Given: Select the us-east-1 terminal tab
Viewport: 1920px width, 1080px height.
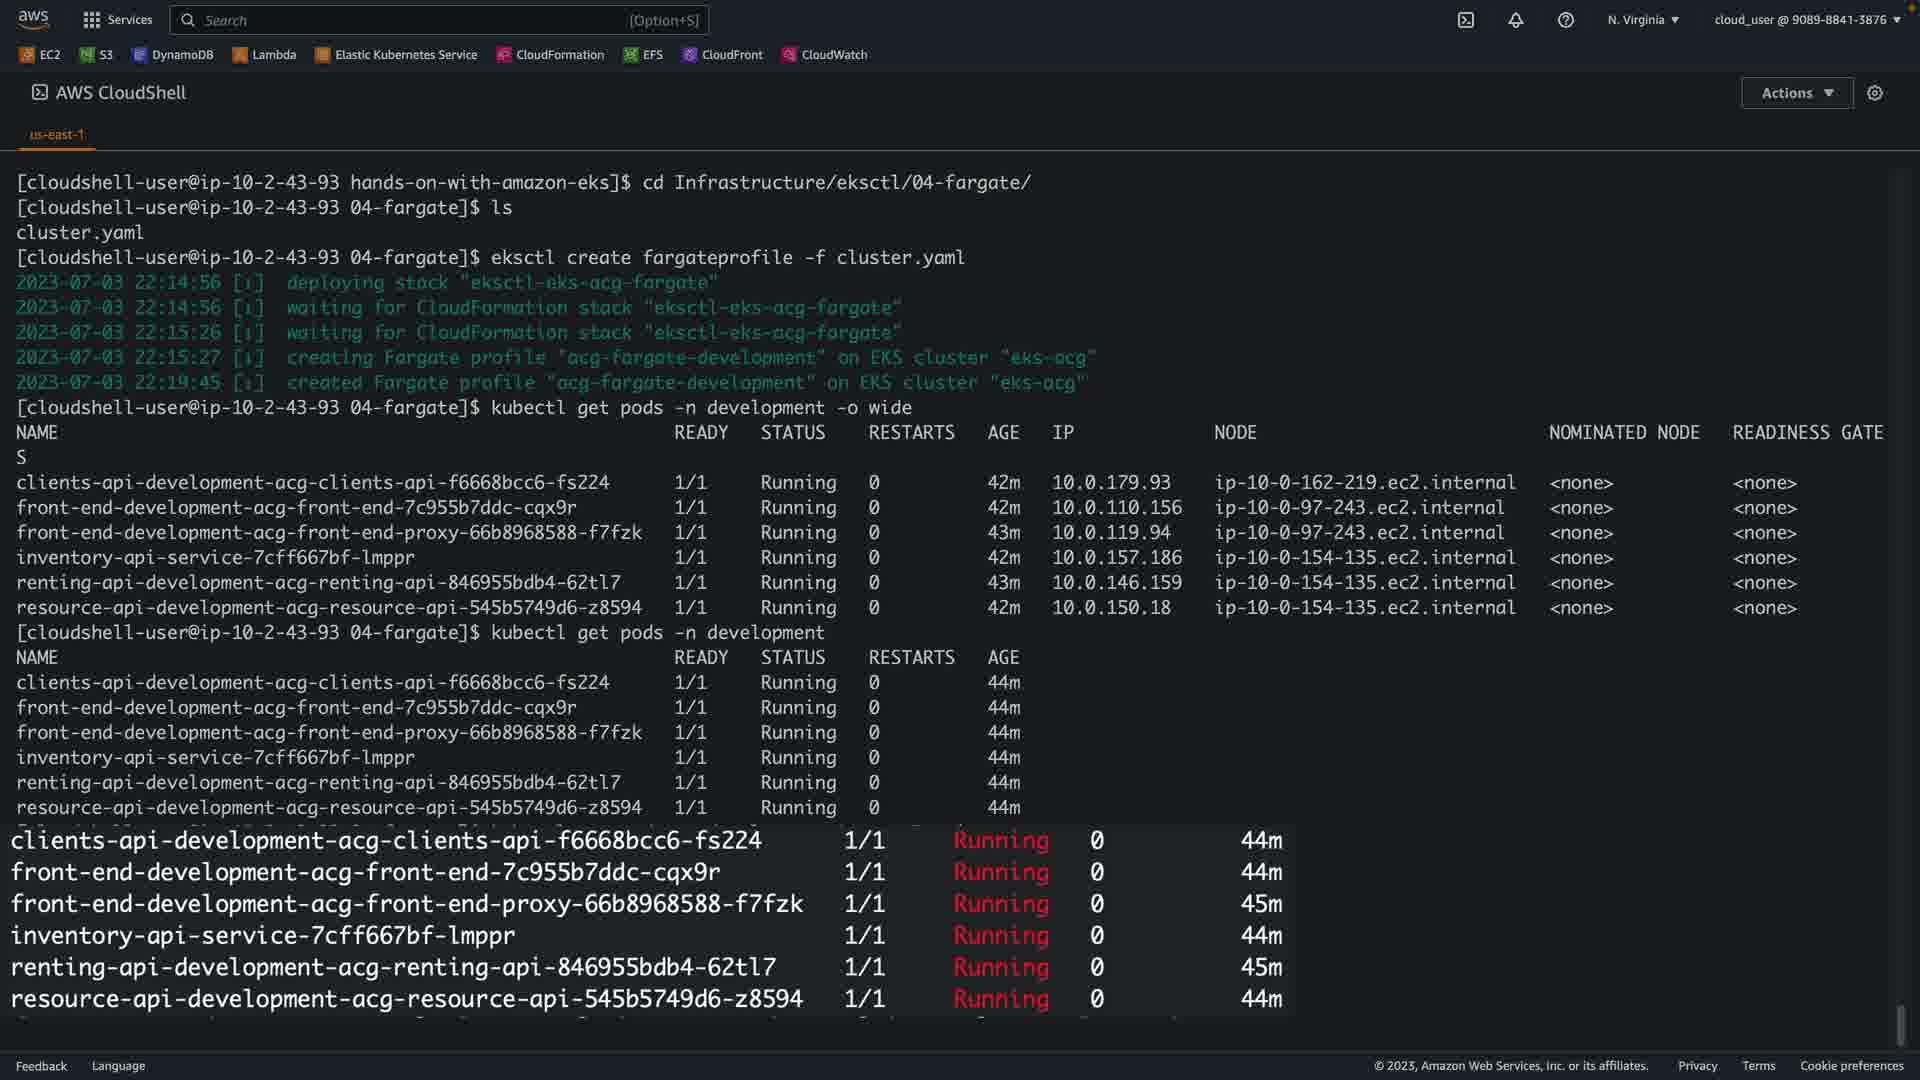Looking at the screenshot, I should coord(57,135).
